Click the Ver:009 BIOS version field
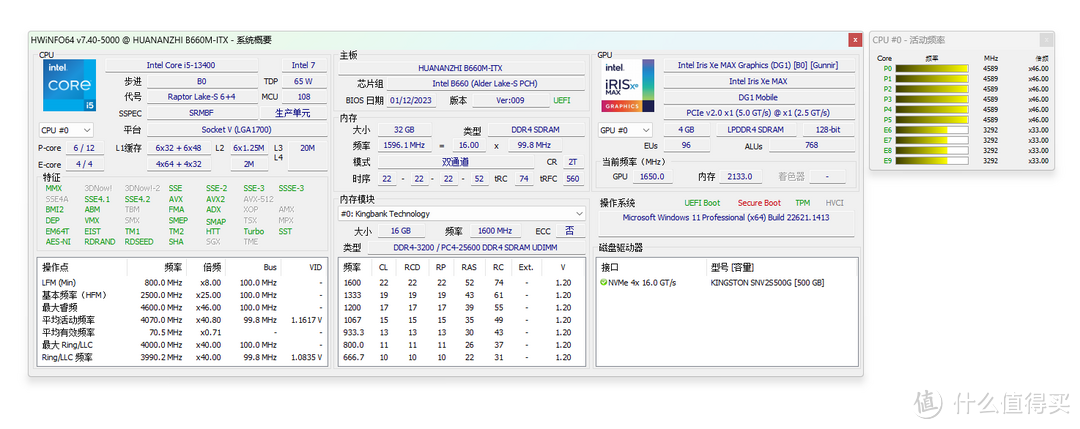Viewport: 1080px width, 429px height. pyautogui.click(x=510, y=100)
